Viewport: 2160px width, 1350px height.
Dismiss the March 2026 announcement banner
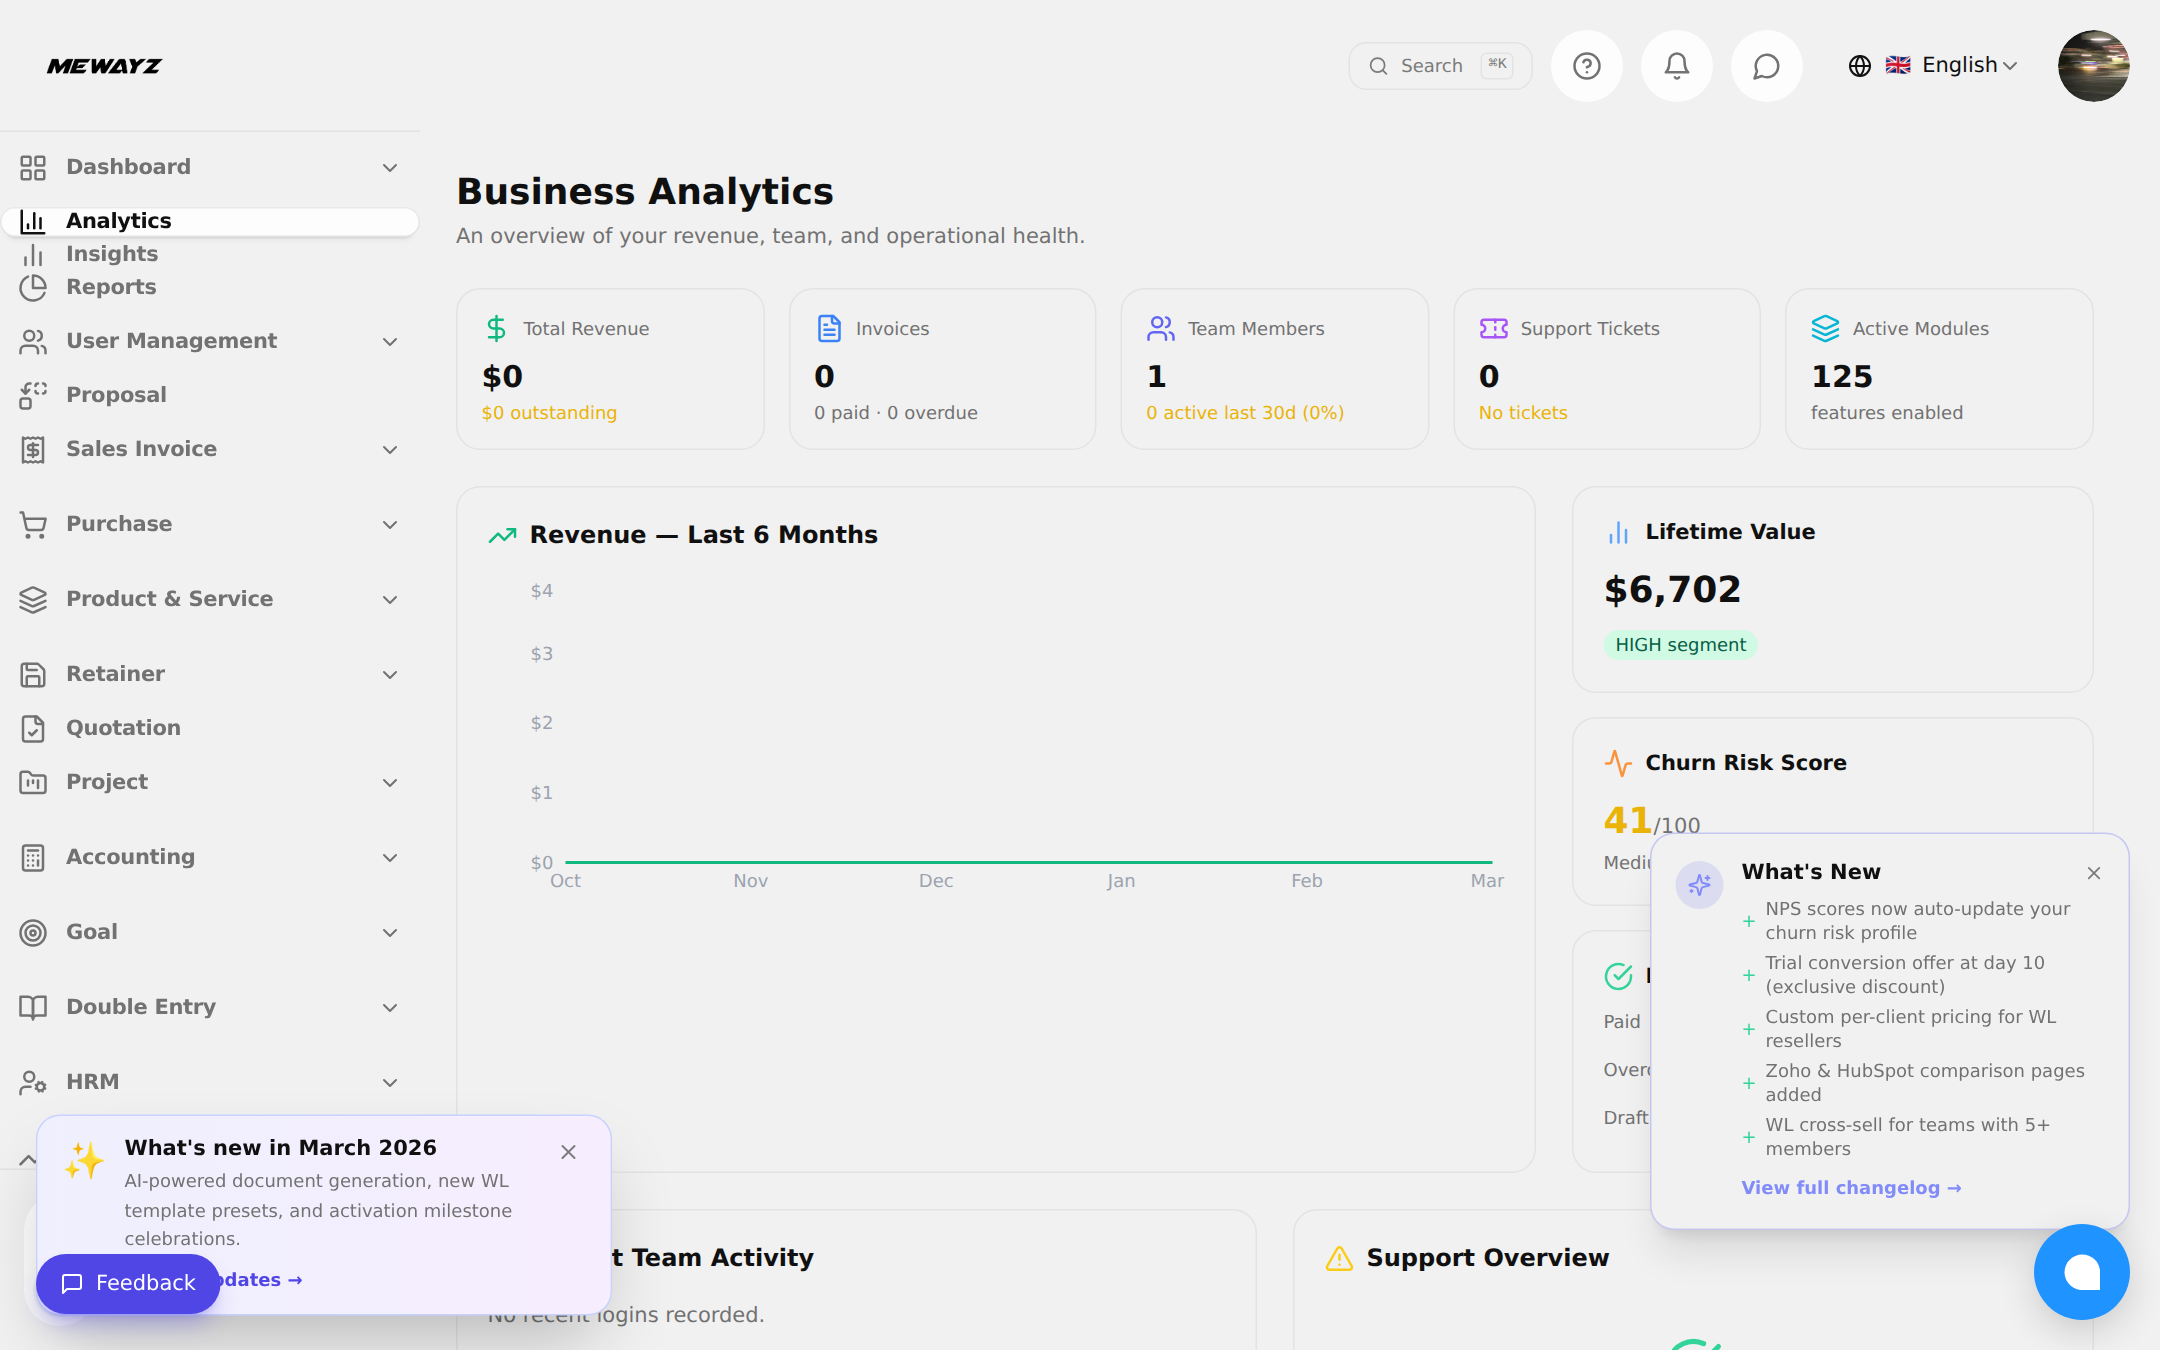tap(568, 1152)
